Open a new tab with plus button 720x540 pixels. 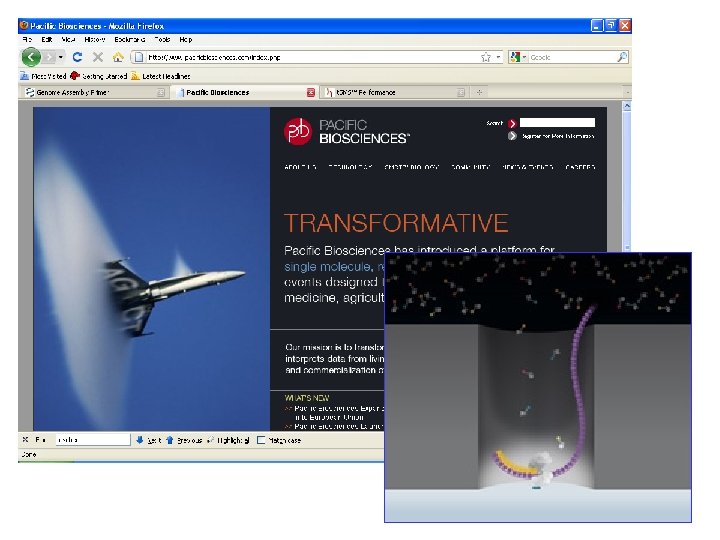tap(479, 92)
